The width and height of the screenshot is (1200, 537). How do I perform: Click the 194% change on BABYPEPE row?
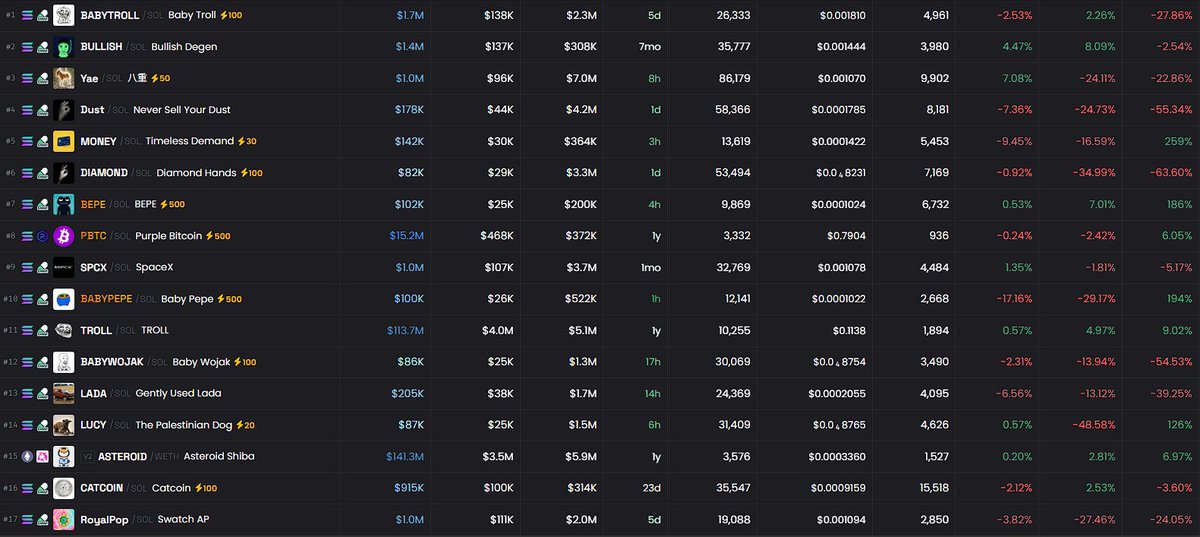(1178, 299)
